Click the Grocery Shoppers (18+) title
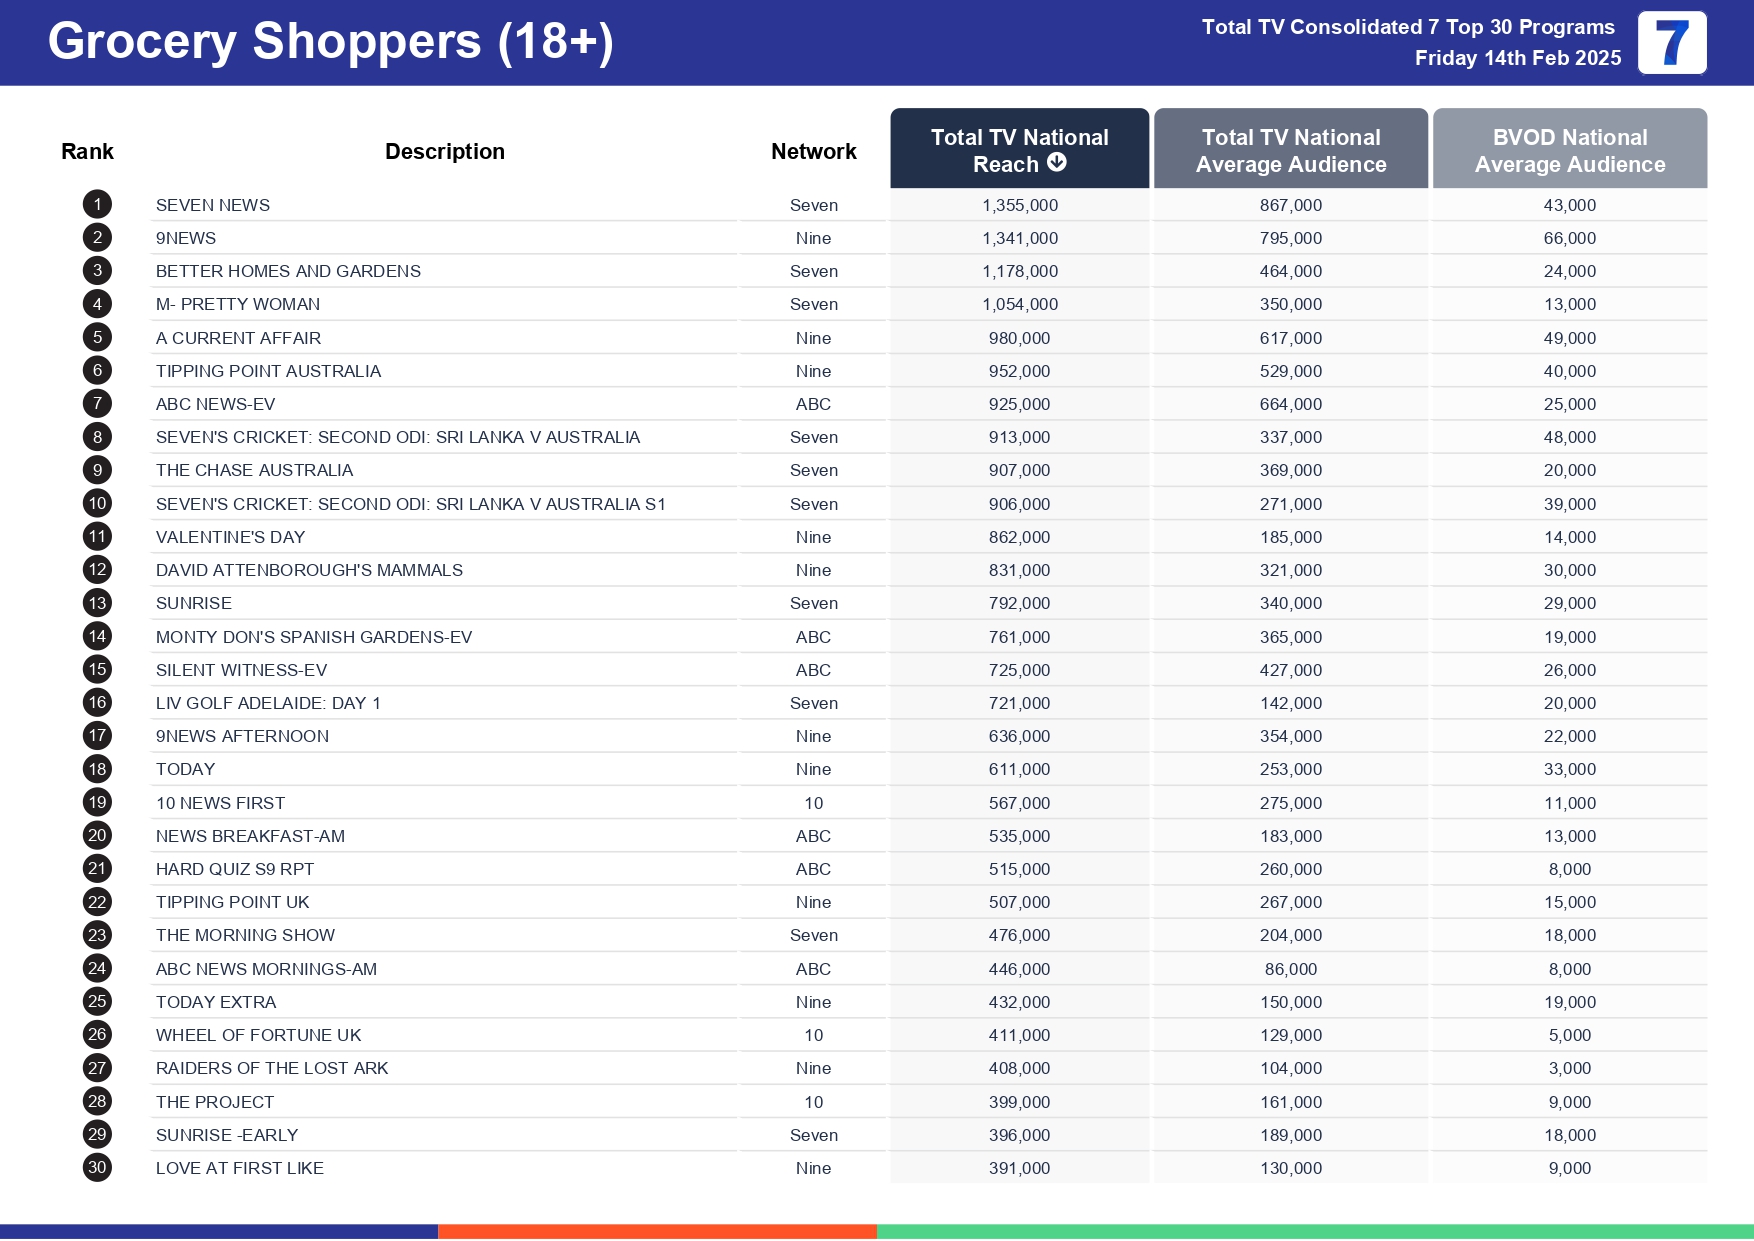This screenshot has width=1754, height=1241. pos(330,42)
